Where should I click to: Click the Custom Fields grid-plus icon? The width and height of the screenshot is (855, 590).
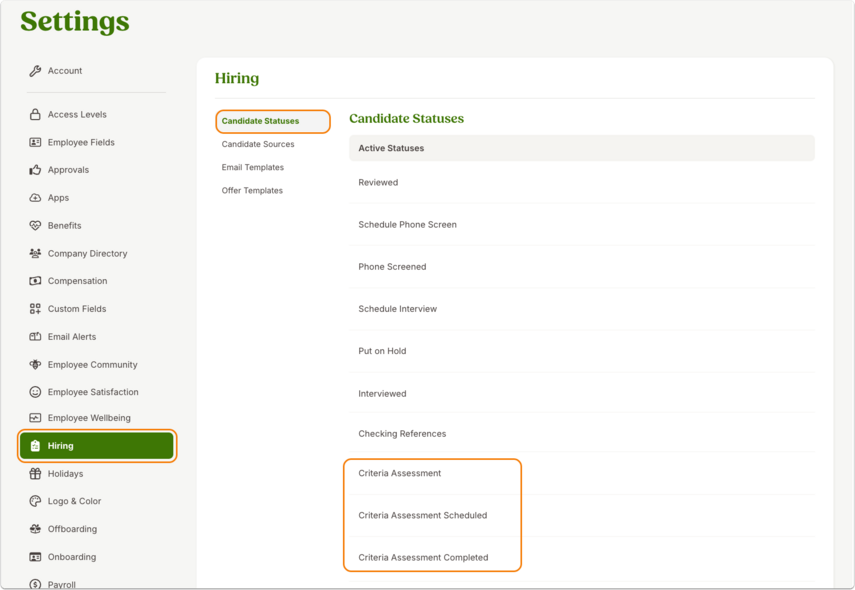point(35,309)
